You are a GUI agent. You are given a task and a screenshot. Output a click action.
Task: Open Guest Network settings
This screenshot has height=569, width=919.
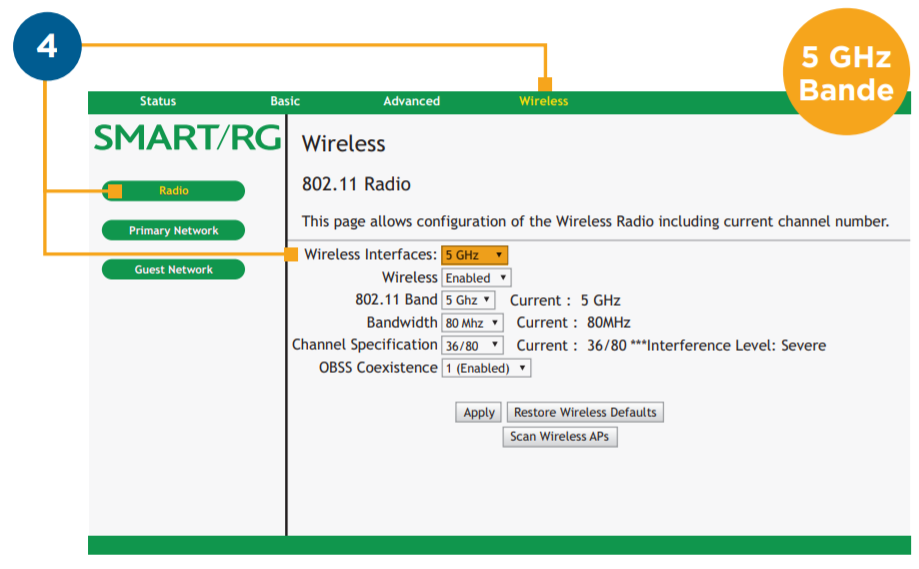173,270
